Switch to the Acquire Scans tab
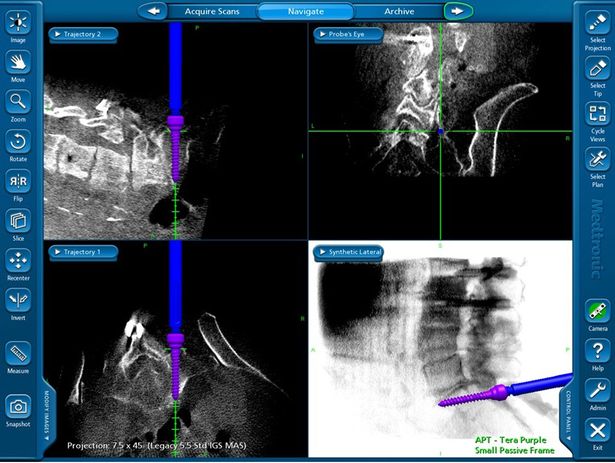 tap(212, 11)
